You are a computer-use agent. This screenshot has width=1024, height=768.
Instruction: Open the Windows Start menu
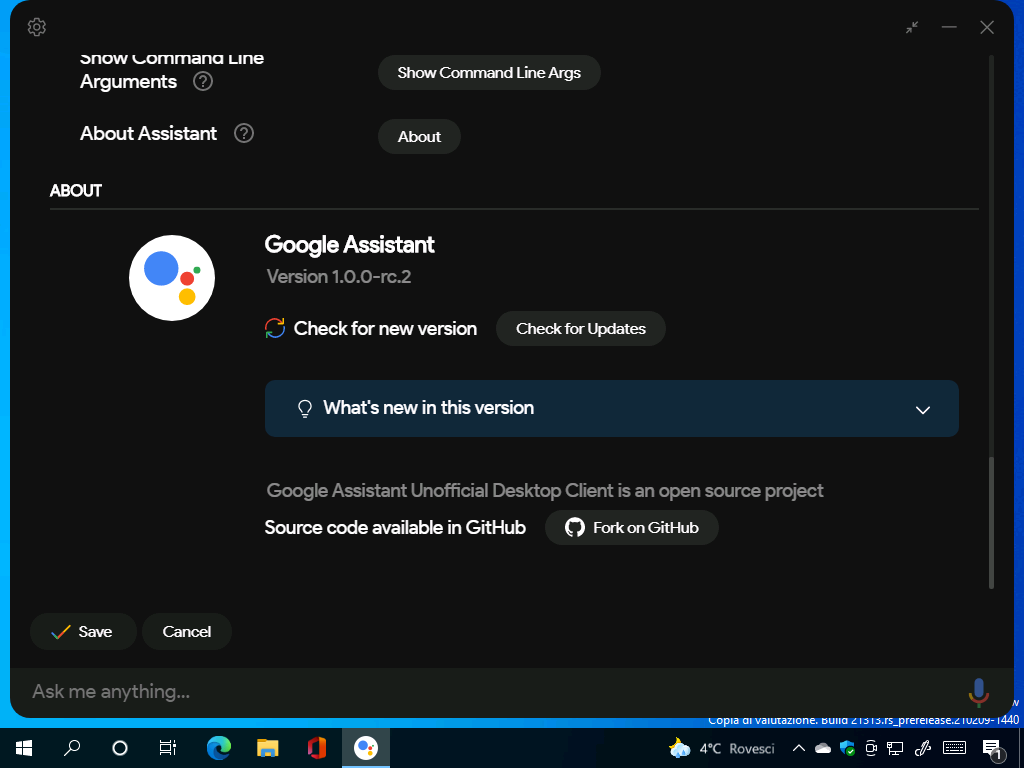[x=24, y=748]
